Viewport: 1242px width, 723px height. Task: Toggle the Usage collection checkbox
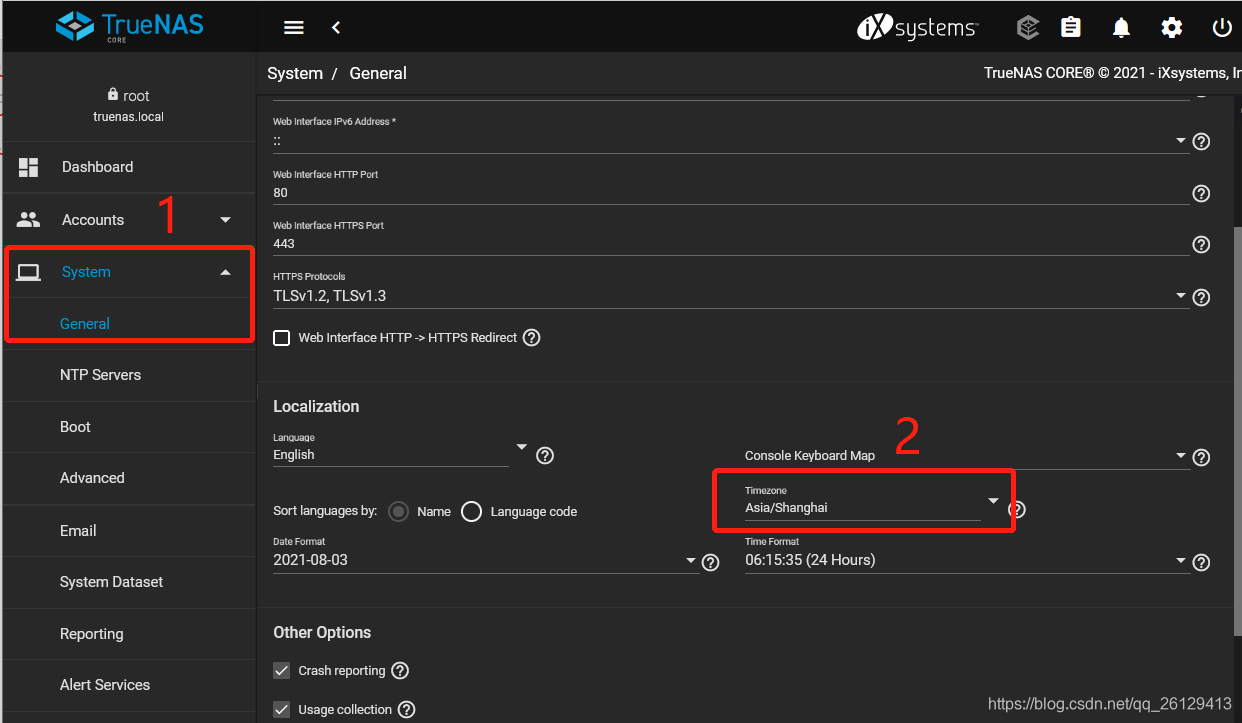point(282,710)
